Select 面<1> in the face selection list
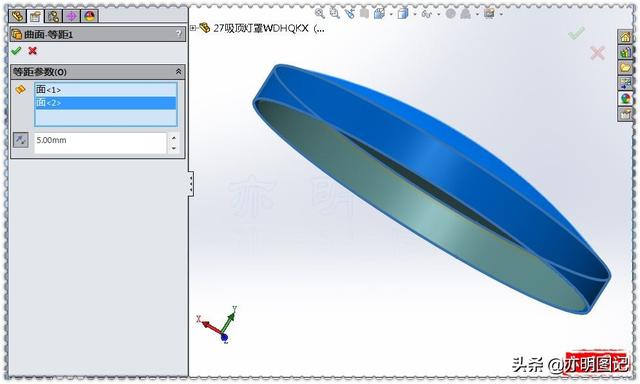This screenshot has height=384, width=640. [x=106, y=89]
